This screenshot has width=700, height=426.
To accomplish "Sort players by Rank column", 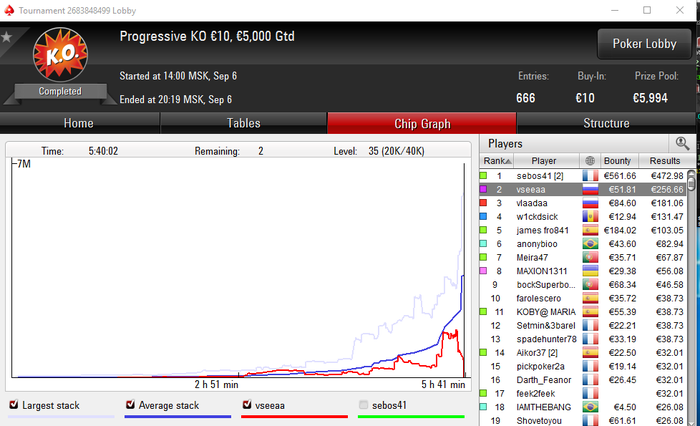I will pyautogui.click(x=497, y=161).
